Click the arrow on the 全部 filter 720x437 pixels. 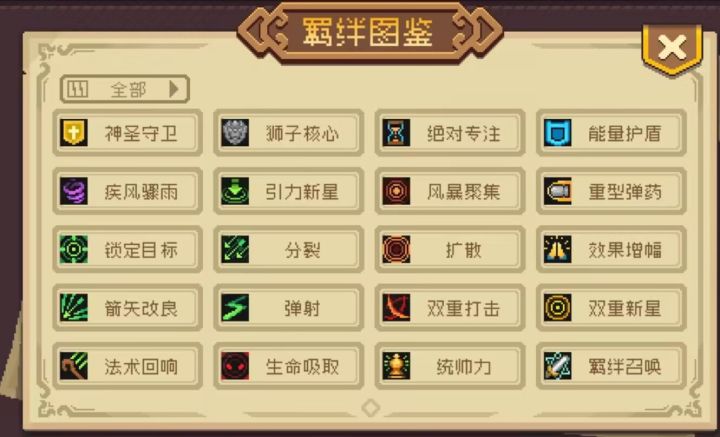point(174,89)
